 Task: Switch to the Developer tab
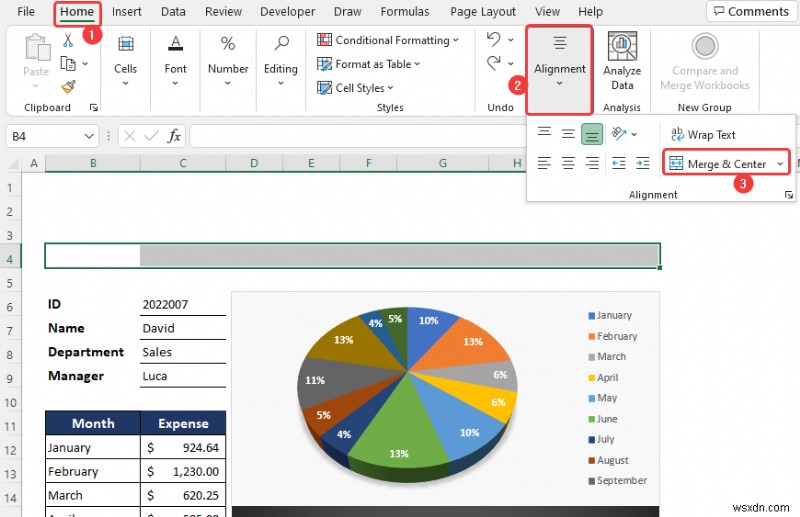tap(287, 11)
